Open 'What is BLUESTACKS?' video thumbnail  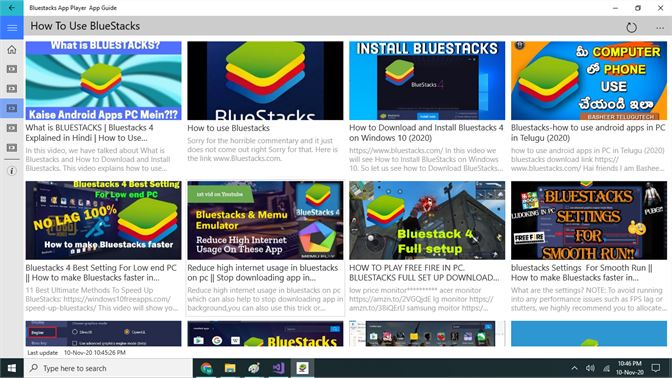[103, 81]
